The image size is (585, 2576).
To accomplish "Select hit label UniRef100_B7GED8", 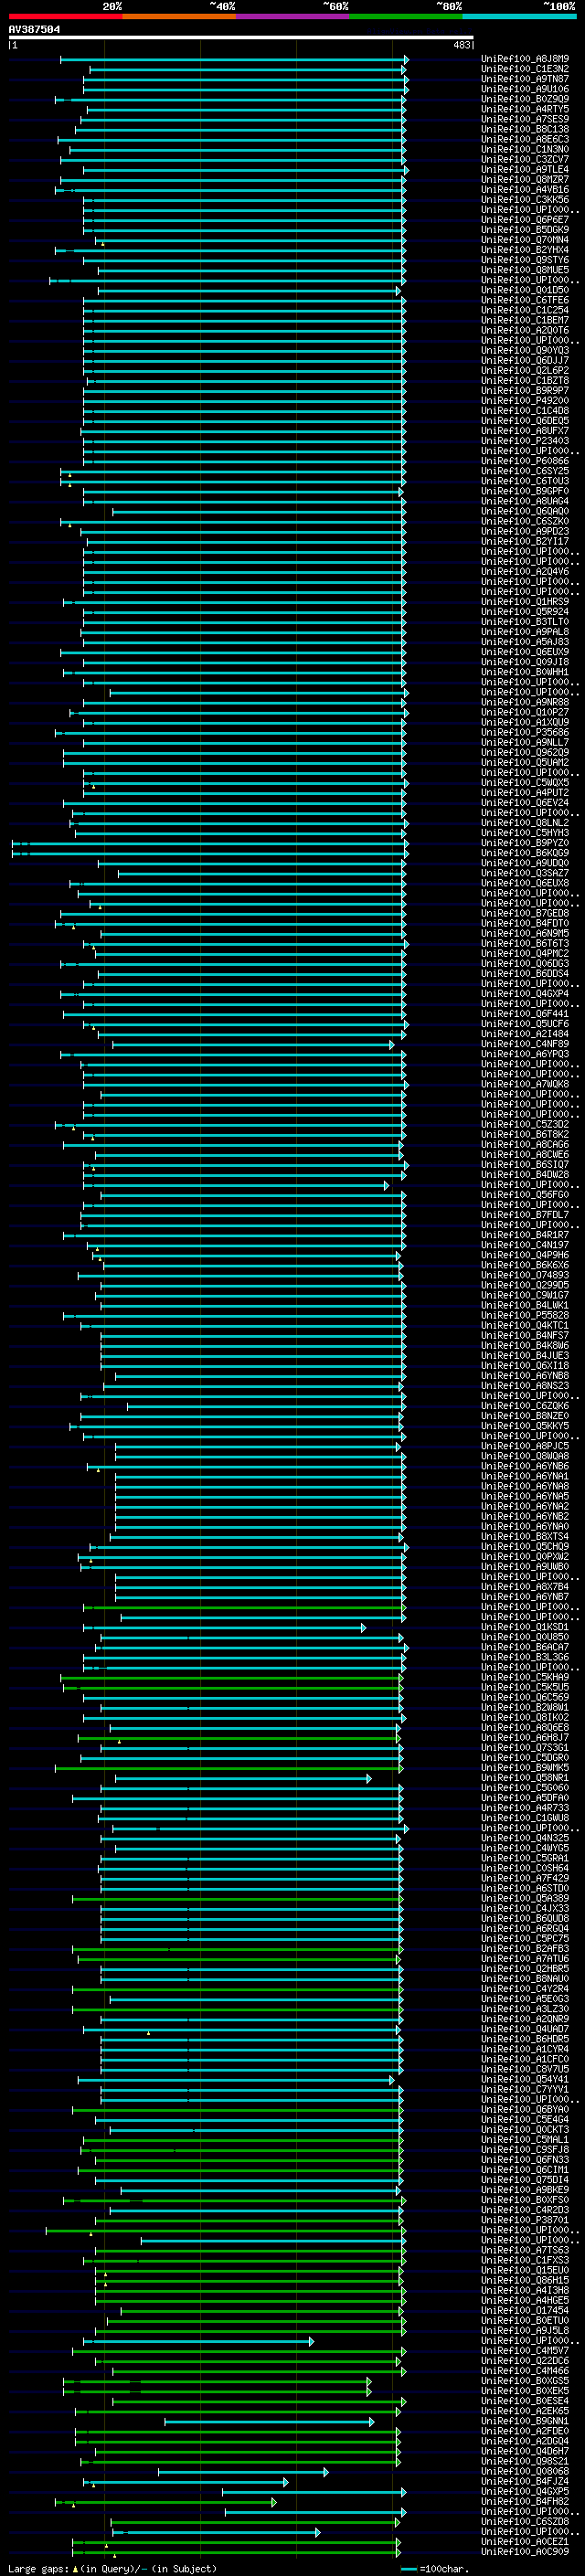I will point(525,913).
